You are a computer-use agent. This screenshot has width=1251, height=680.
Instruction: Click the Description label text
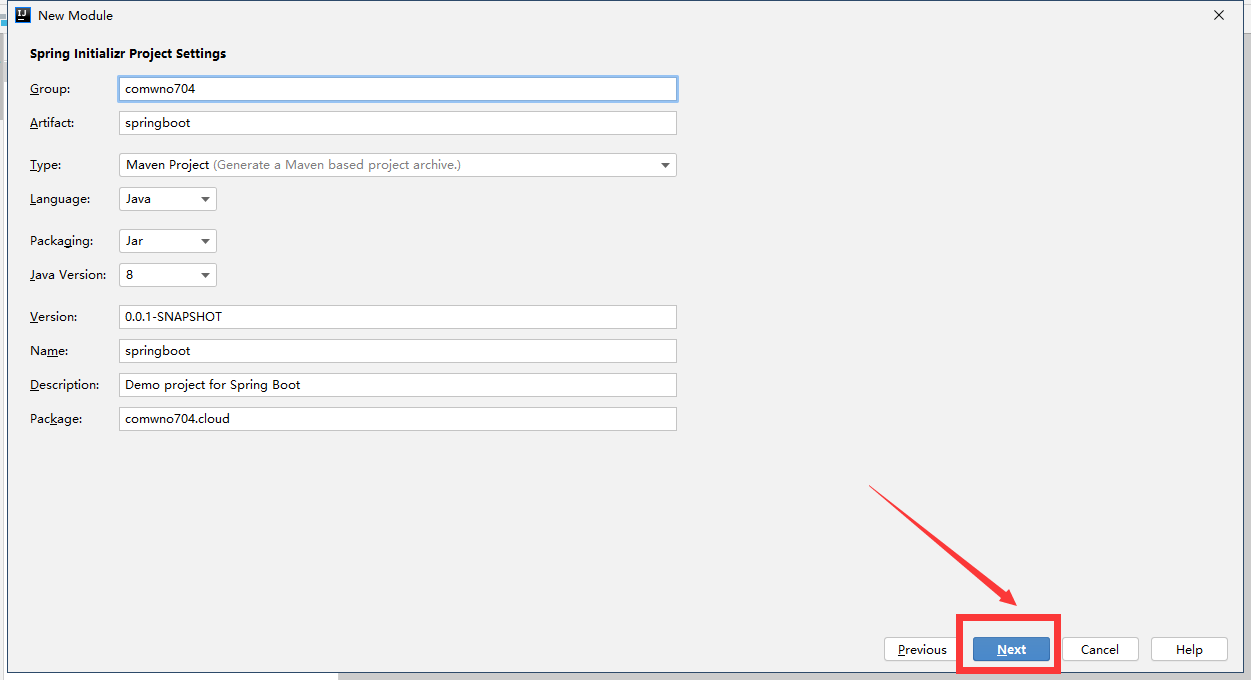[64, 385]
